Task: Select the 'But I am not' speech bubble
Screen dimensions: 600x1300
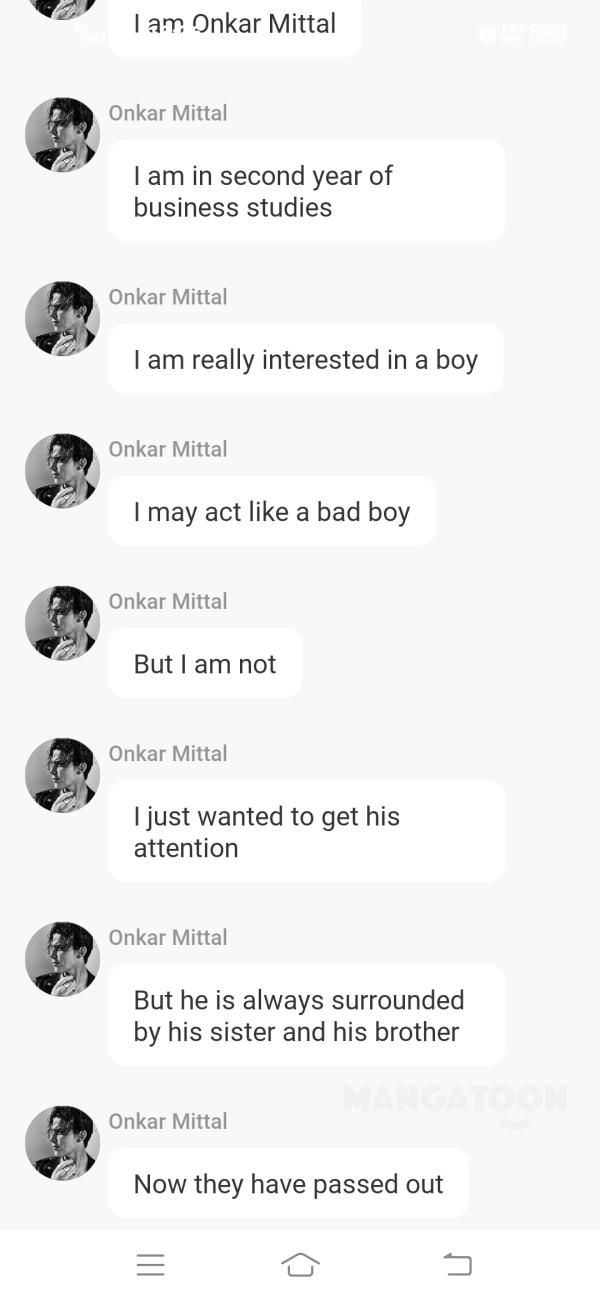Action: pos(204,662)
